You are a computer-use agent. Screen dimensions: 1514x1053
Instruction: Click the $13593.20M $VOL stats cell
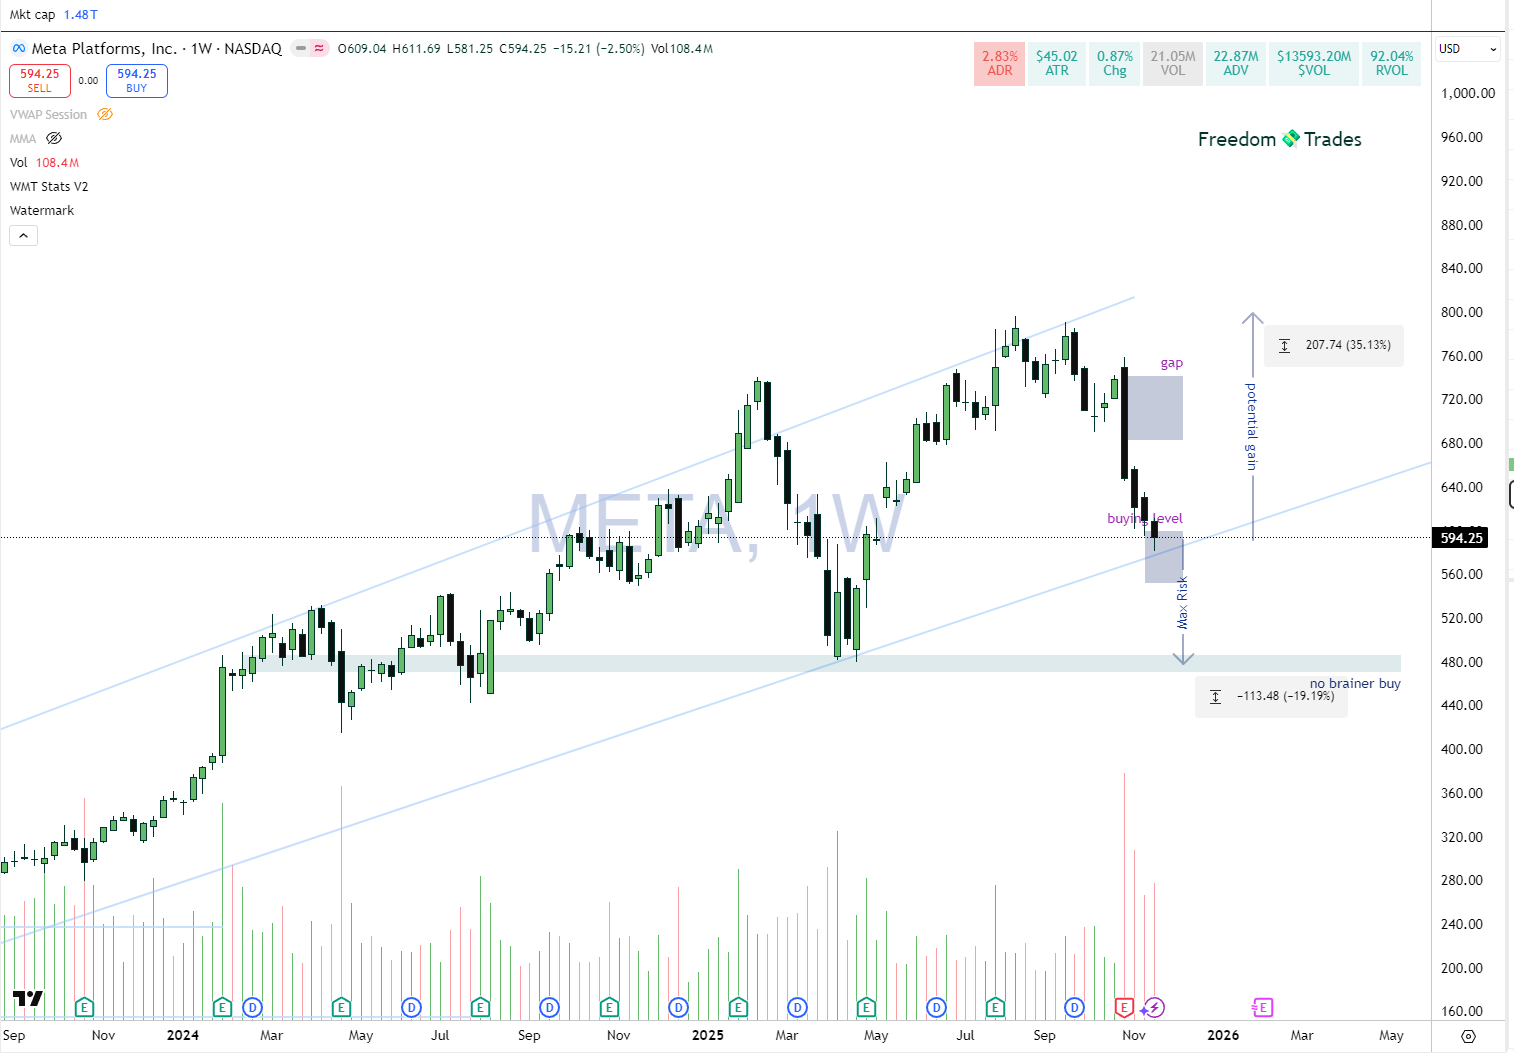[x=1314, y=63]
